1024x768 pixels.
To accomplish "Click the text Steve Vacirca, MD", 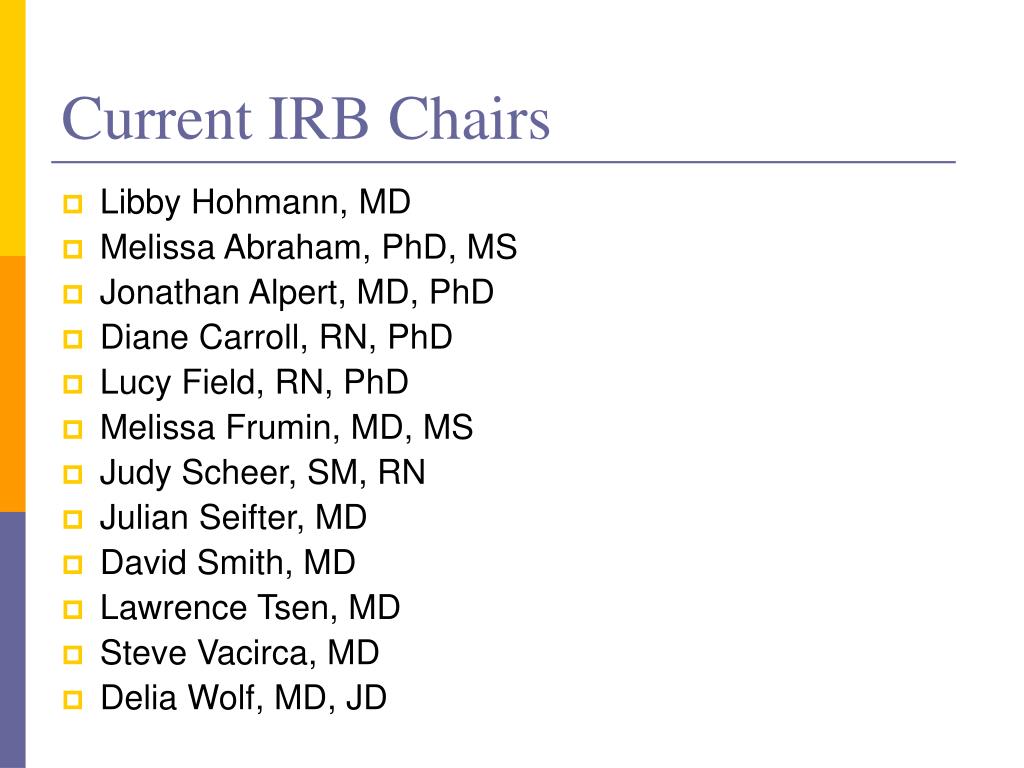I will click(x=240, y=653).
